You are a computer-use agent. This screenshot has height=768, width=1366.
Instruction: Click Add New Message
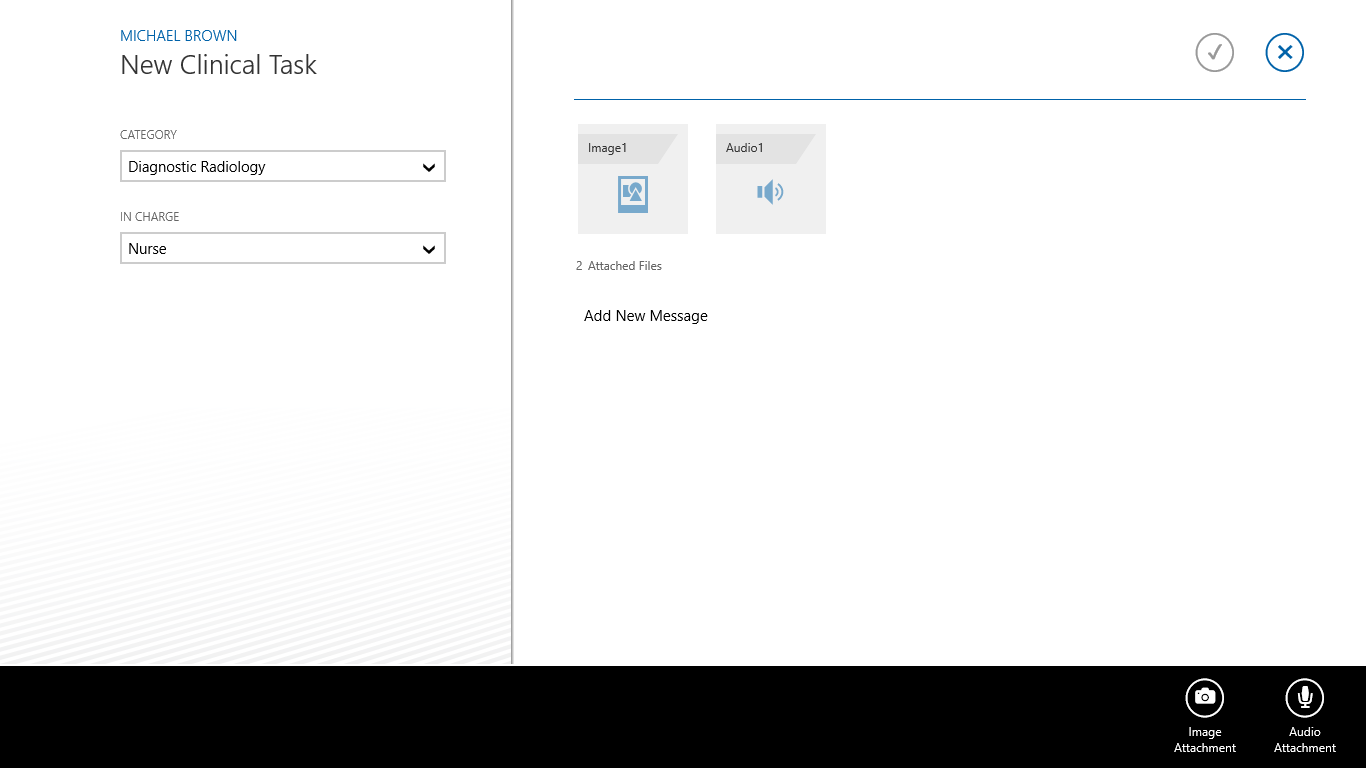tap(645, 315)
